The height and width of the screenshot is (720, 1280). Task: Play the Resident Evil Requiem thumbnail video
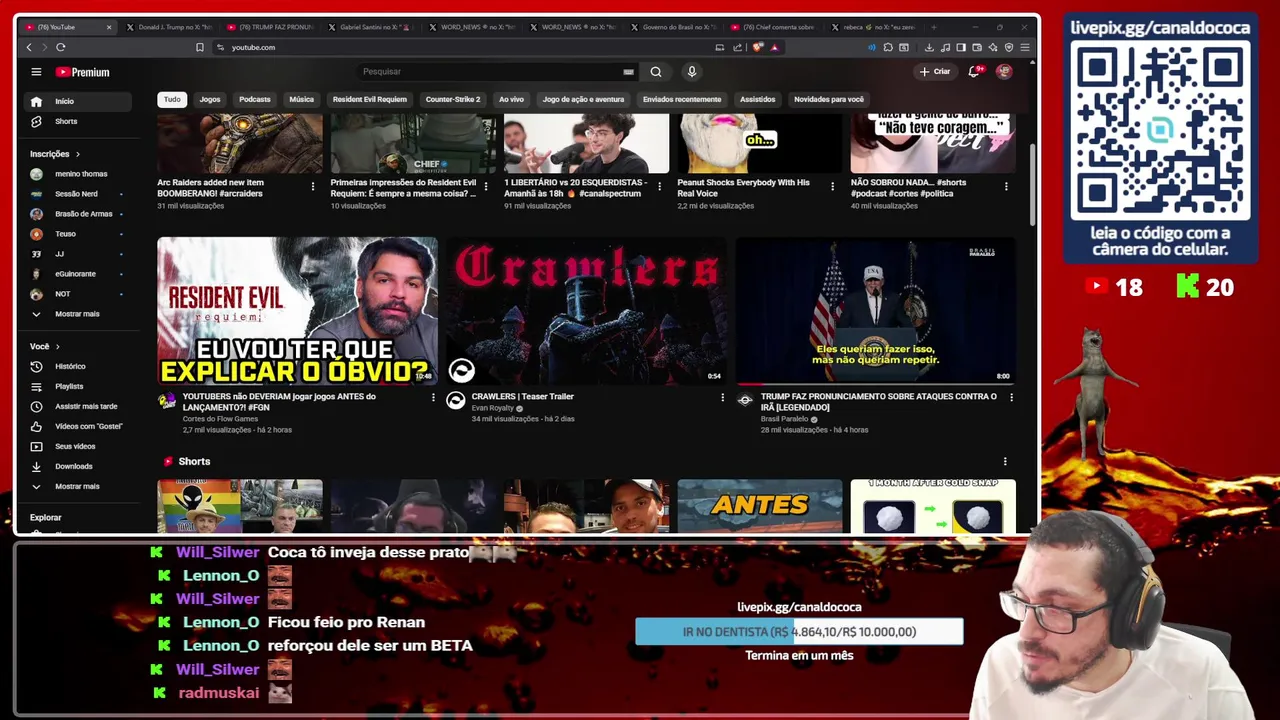tap(297, 310)
